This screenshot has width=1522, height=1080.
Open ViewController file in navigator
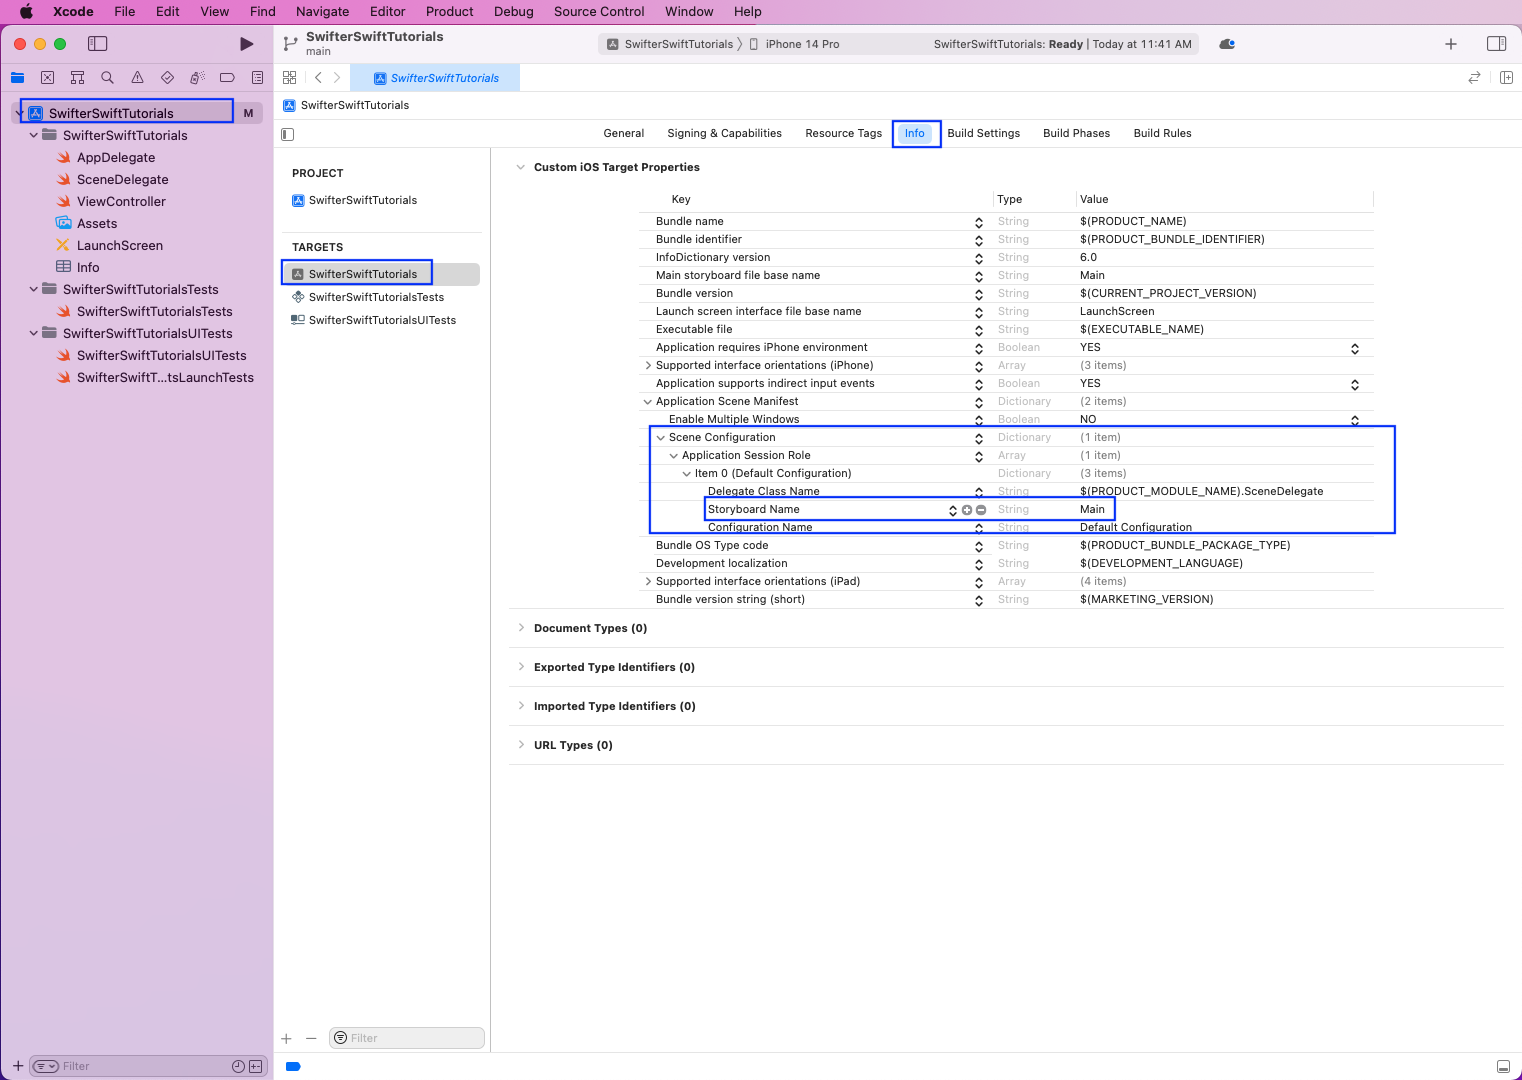click(121, 202)
